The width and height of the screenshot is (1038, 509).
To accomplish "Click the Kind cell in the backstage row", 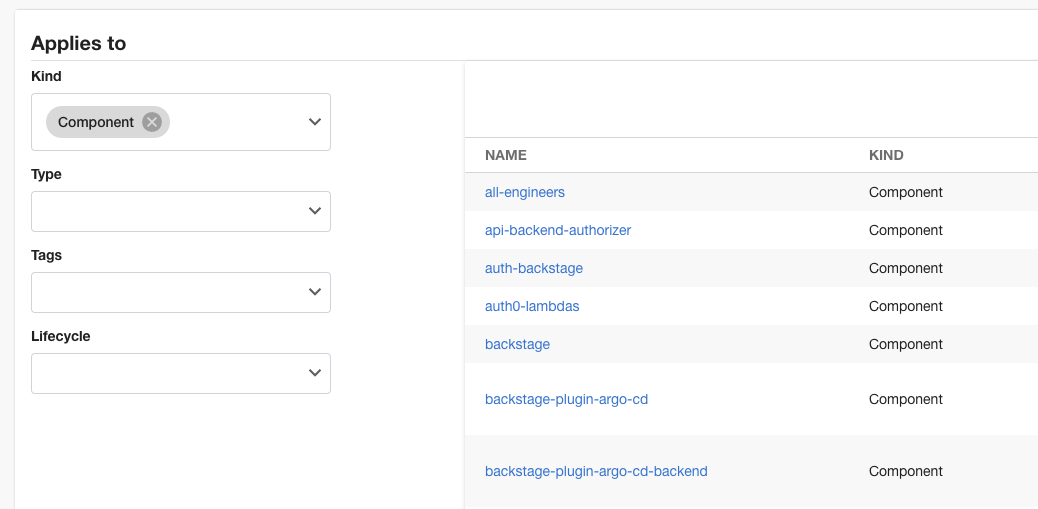I will click(906, 344).
